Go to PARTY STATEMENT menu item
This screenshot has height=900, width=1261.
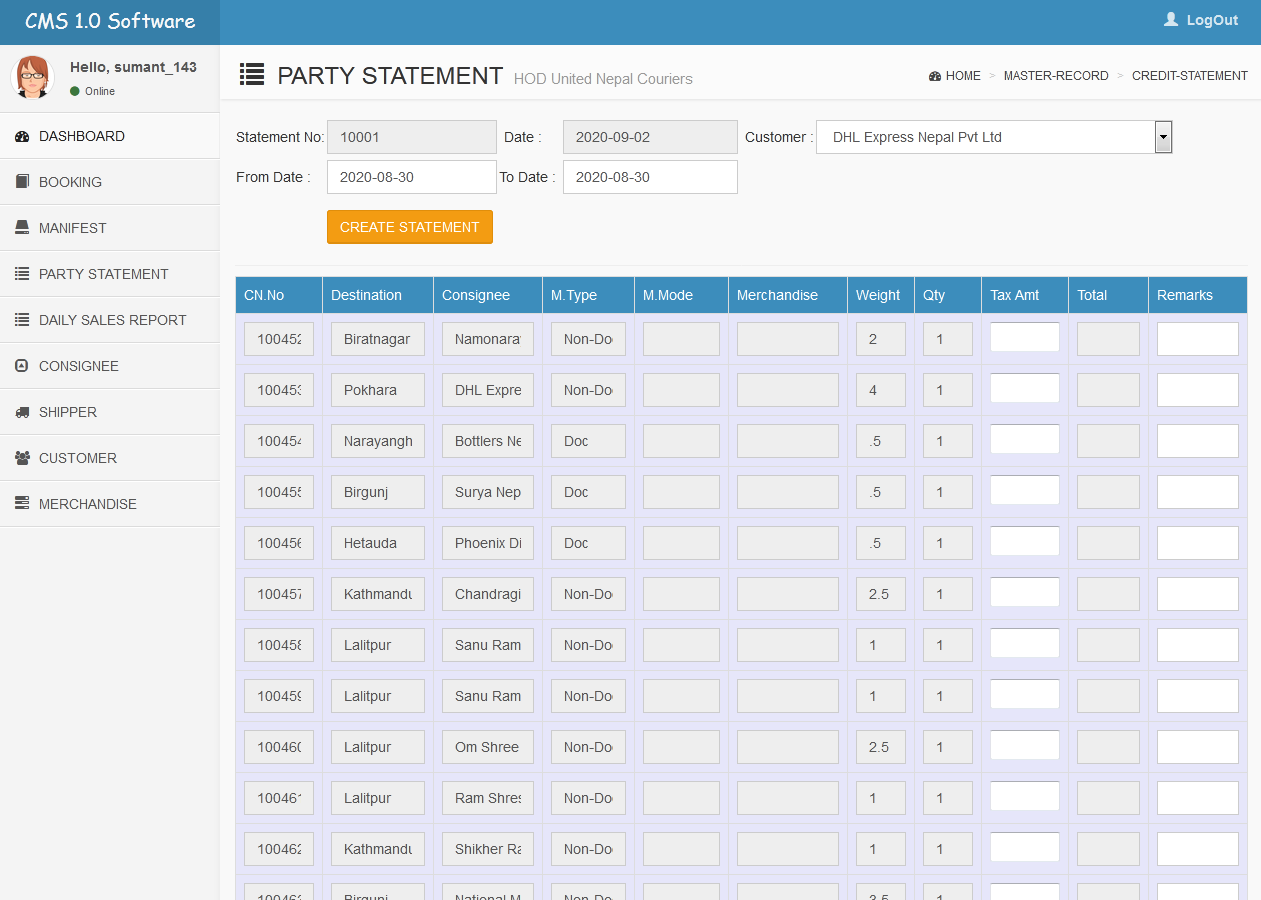click(x=110, y=274)
